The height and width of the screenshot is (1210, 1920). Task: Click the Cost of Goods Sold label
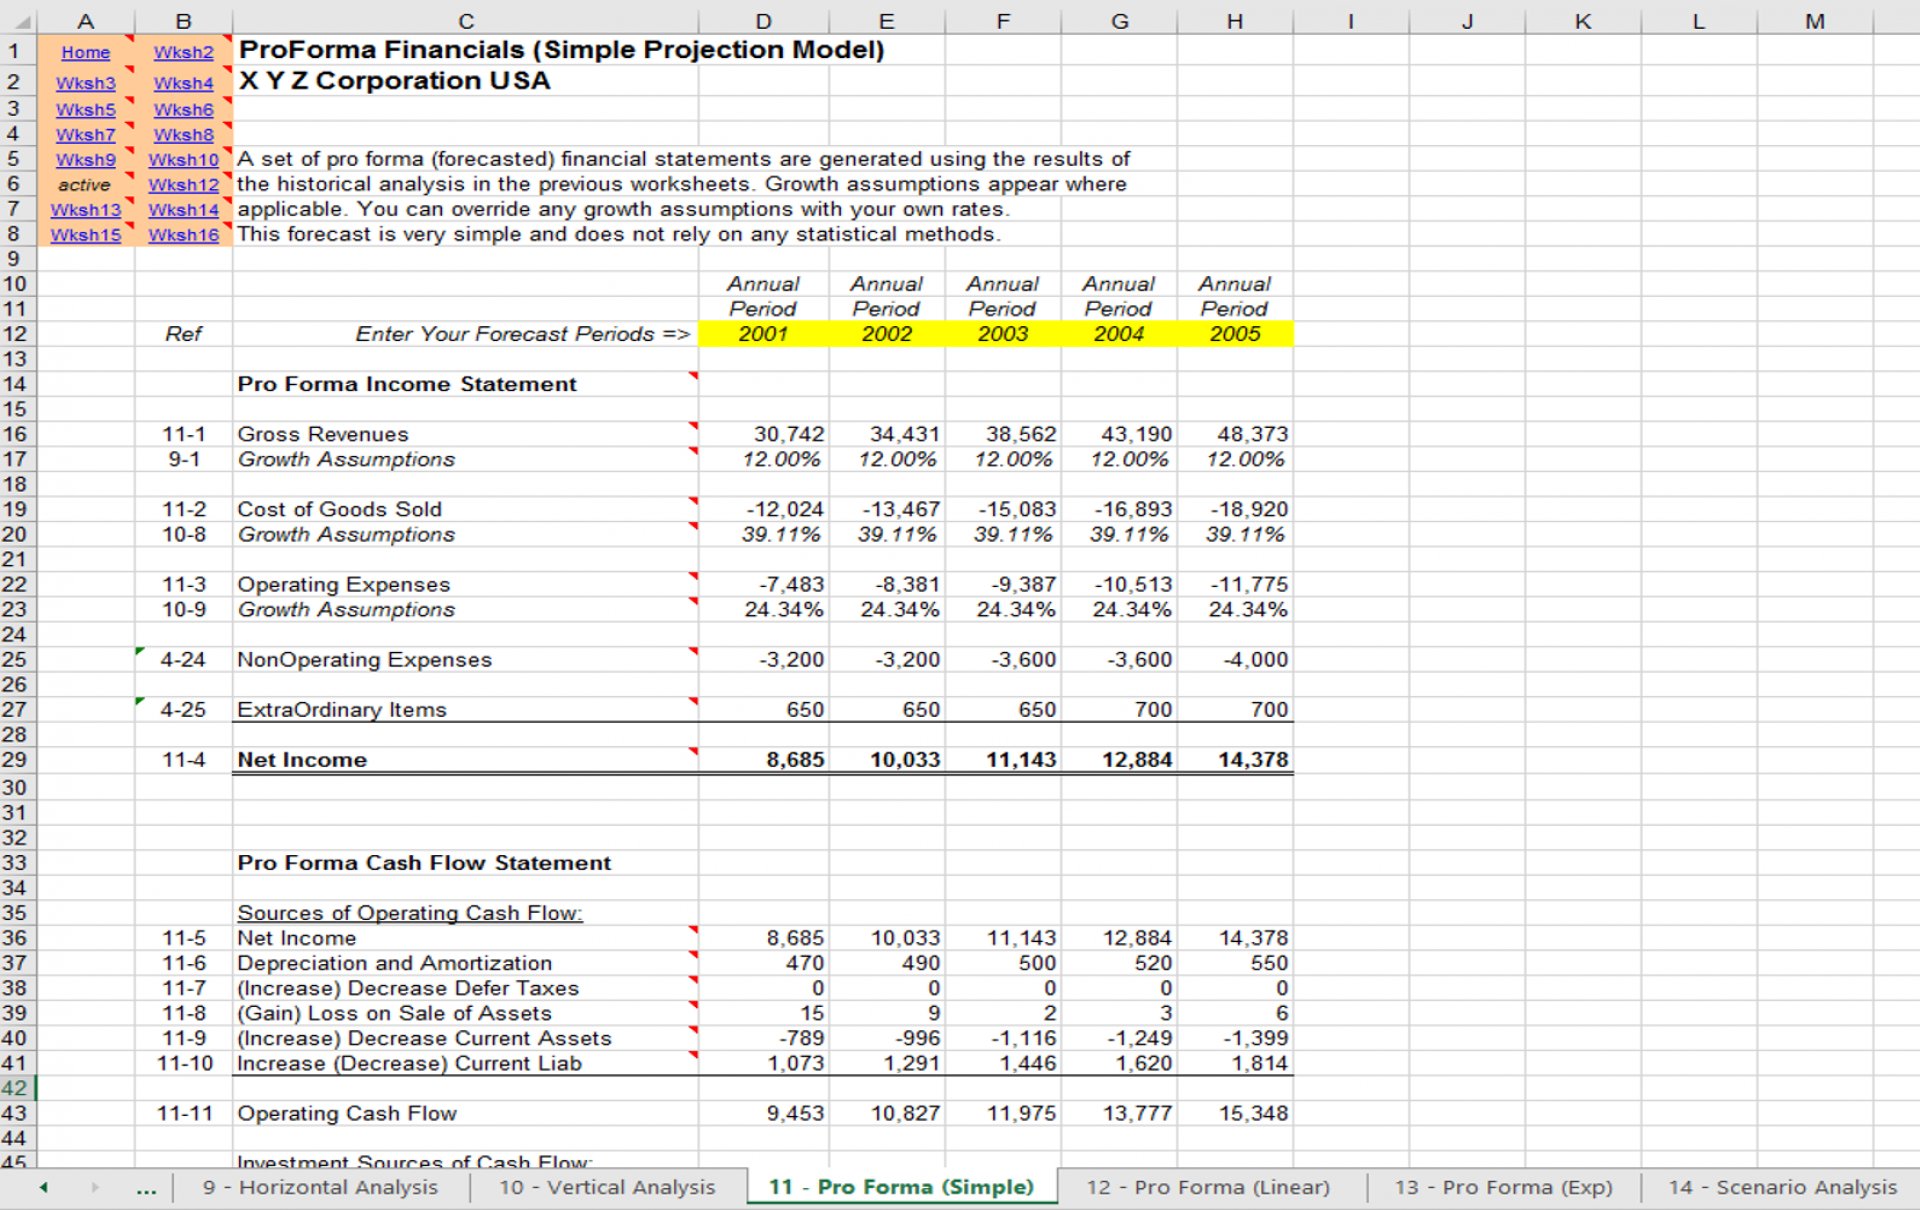tap(339, 509)
